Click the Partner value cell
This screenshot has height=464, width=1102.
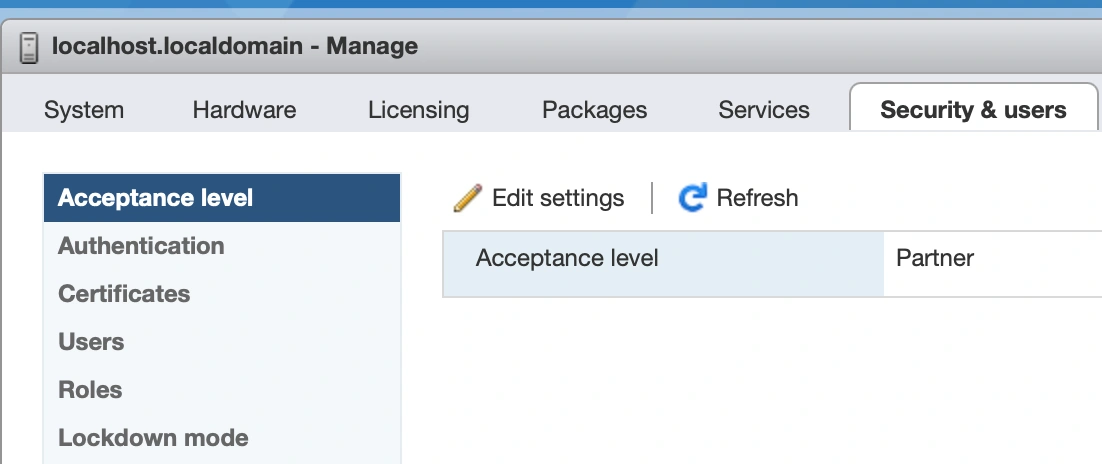pyautogui.click(x=935, y=259)
